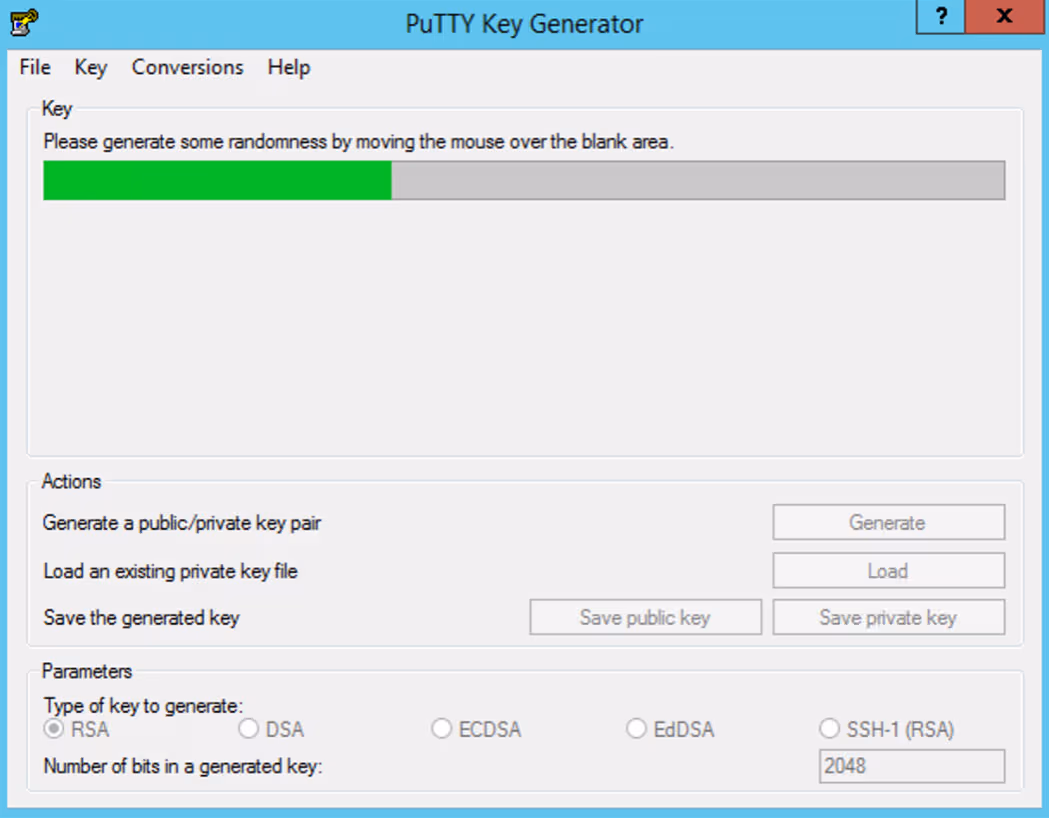Click 'Type of key to generate:' label
The width and height of the screenshot is (1050, 818).
click(143, 706)
